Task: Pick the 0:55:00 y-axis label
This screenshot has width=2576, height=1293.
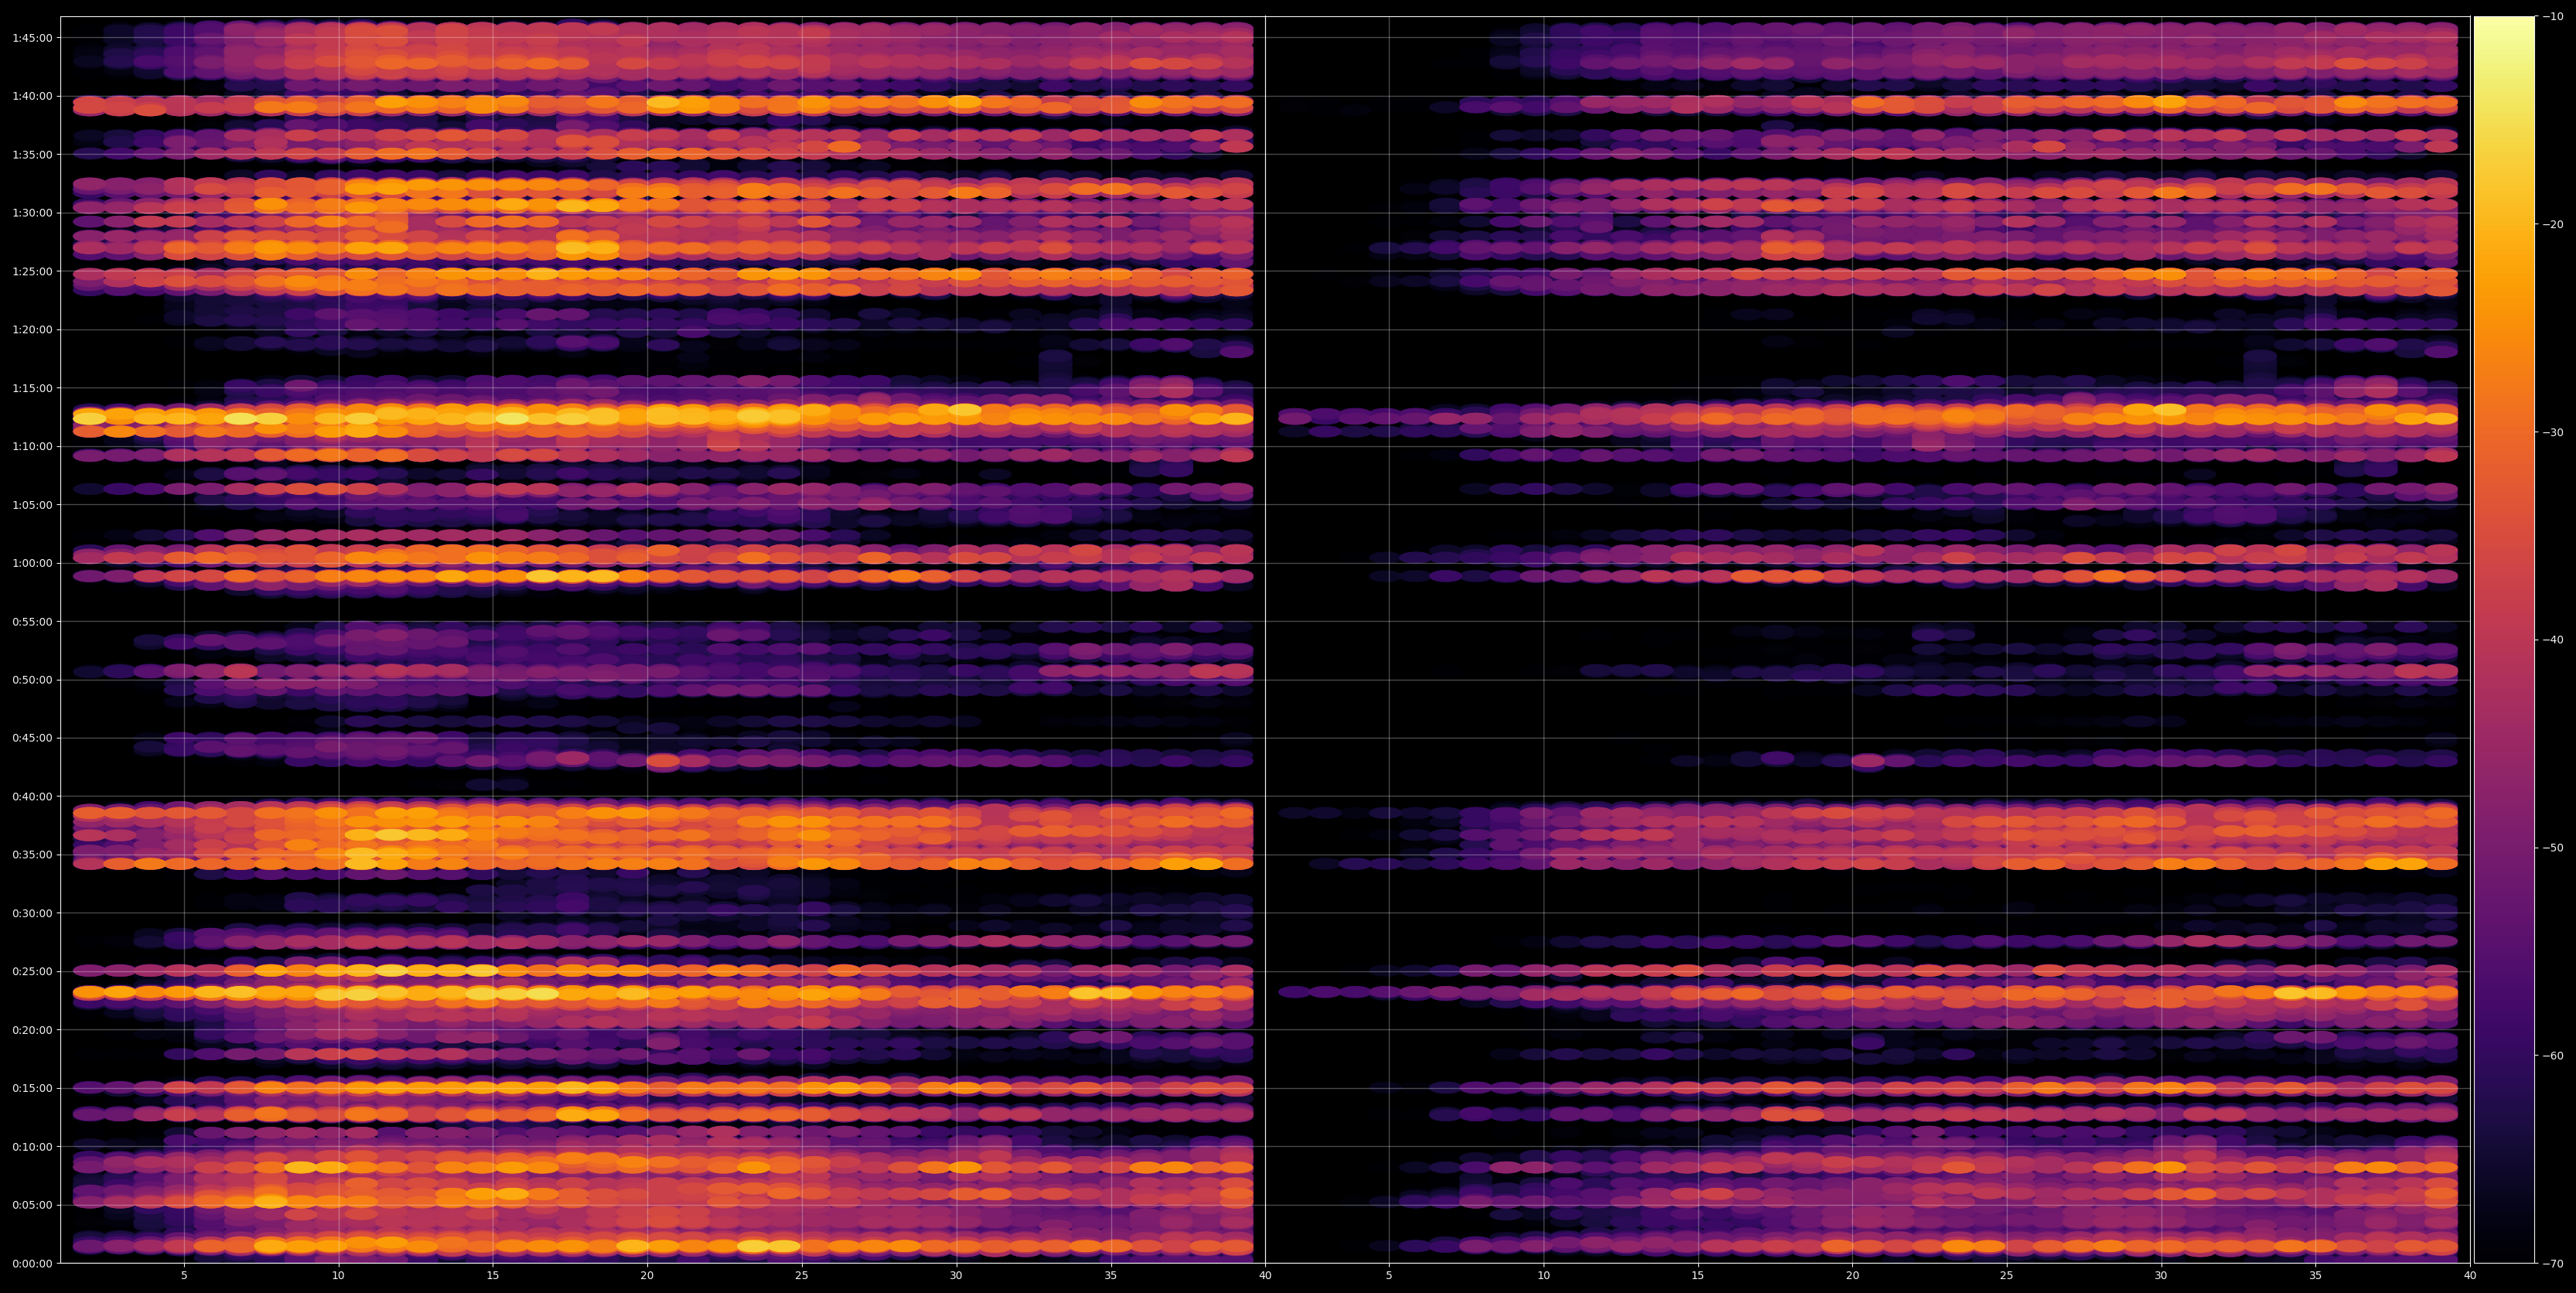Action: tap(32, 621)
